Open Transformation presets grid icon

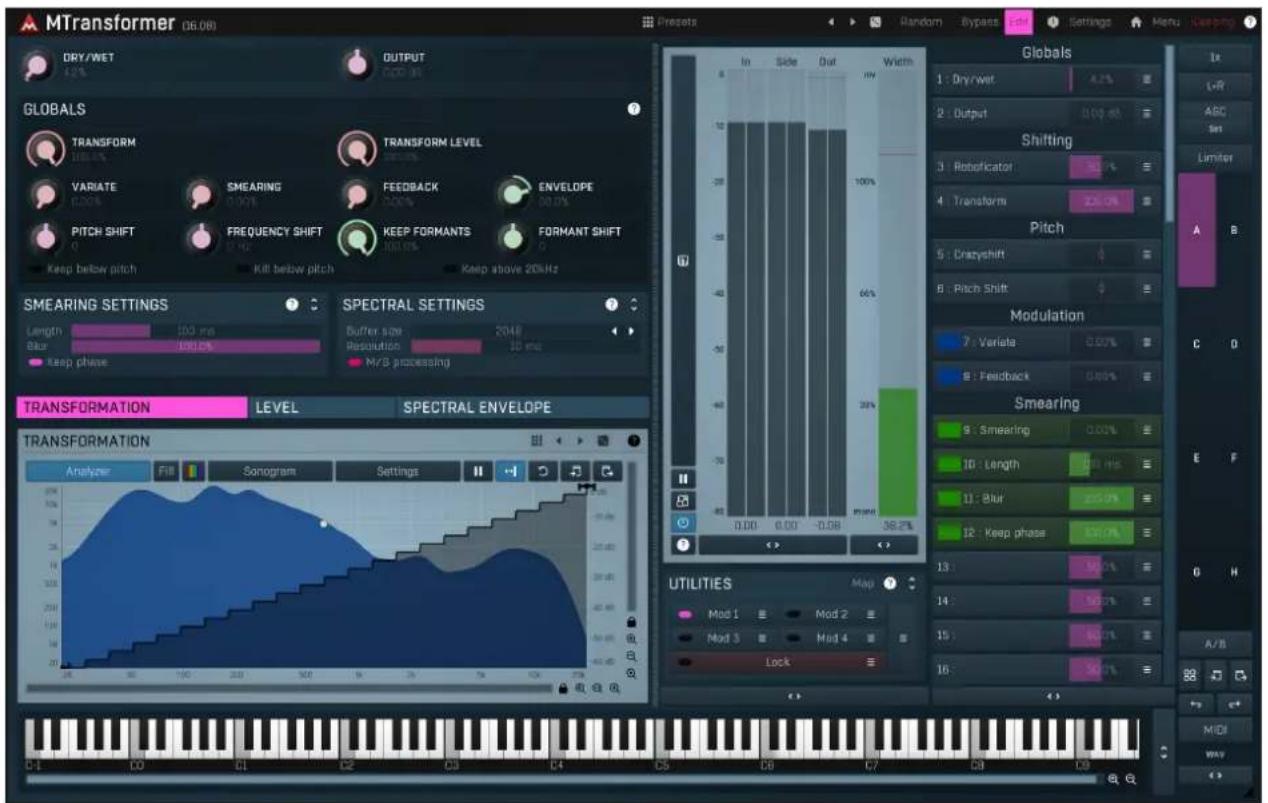[x=536, y=440]
